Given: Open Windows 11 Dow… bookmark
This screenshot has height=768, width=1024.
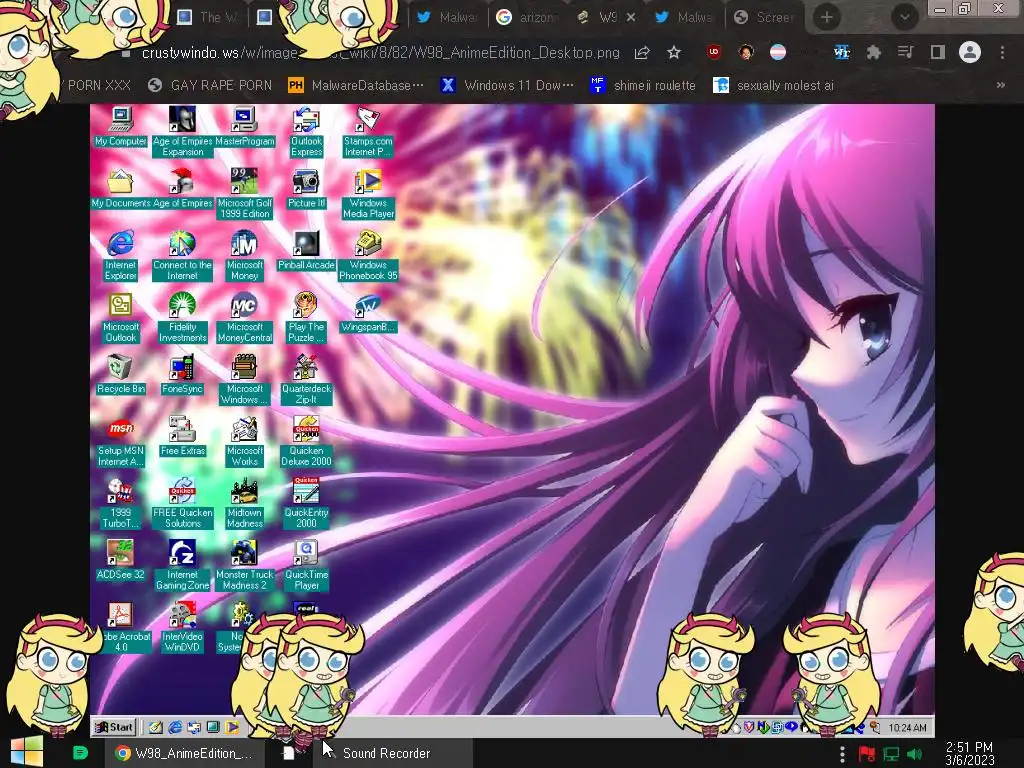Looking at the screenshot, I should click(x=507, y=85).
